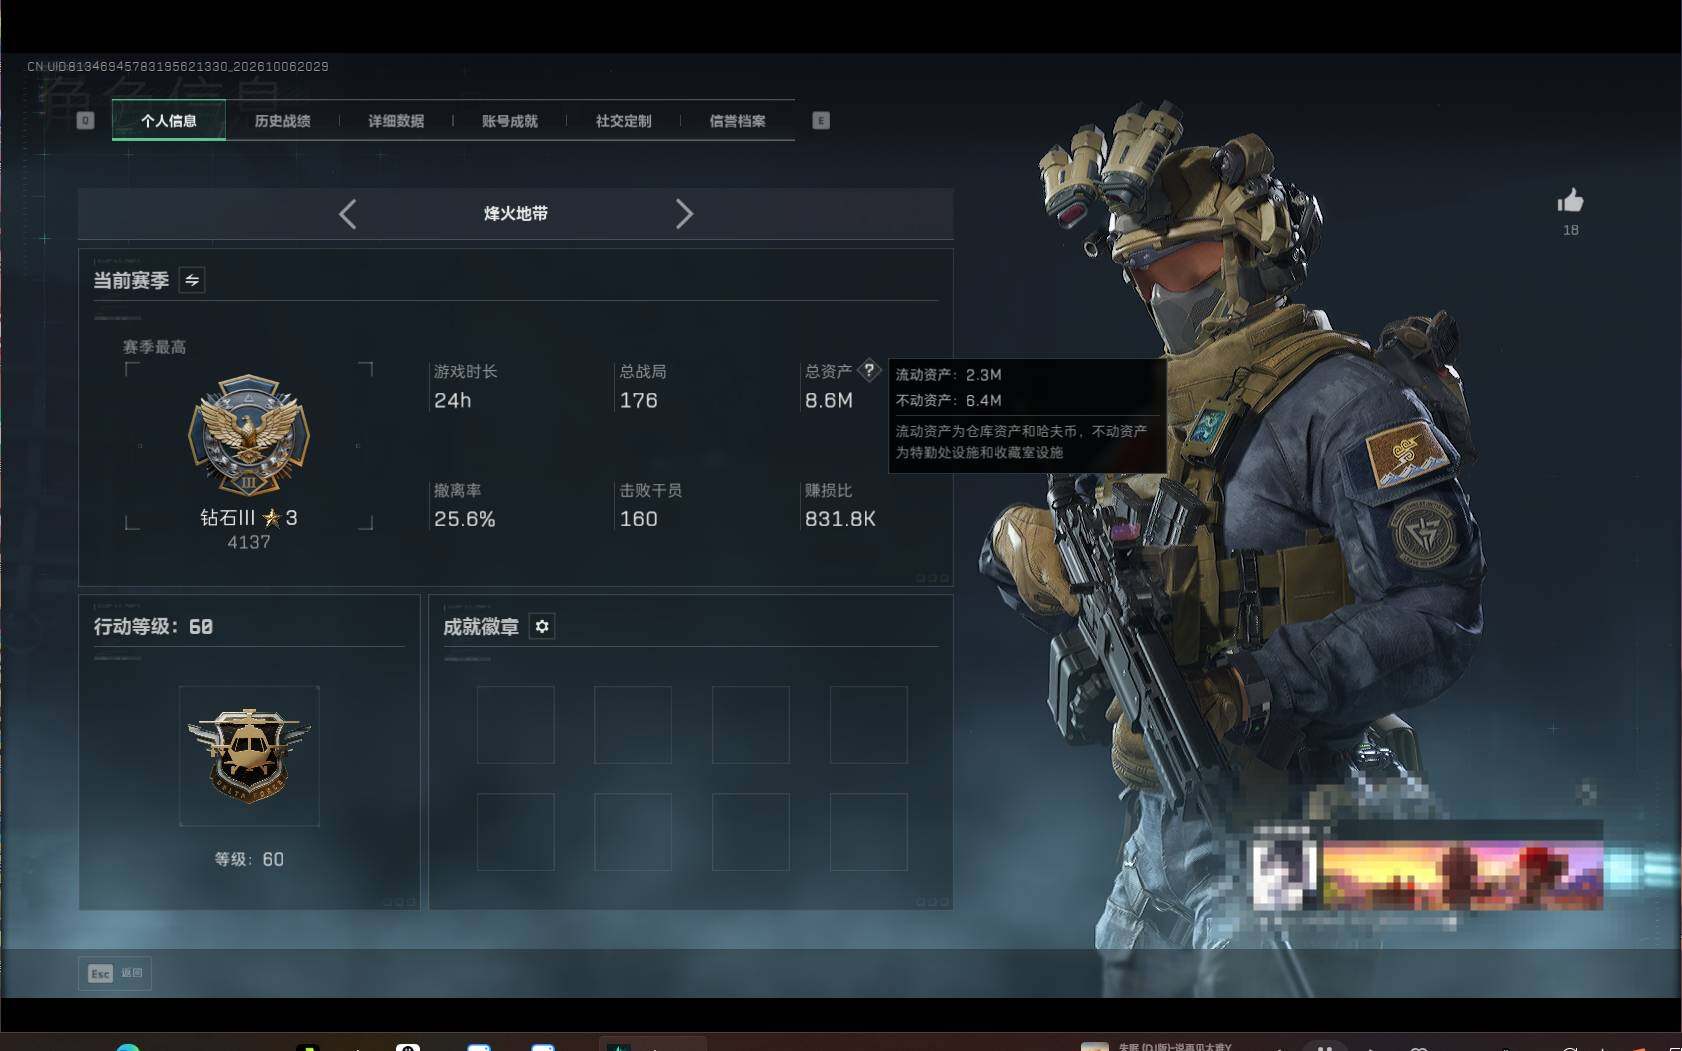1682x1051 pixels.
Task: Click the 总资产 value 8.6M
Action: pos(829,400)
